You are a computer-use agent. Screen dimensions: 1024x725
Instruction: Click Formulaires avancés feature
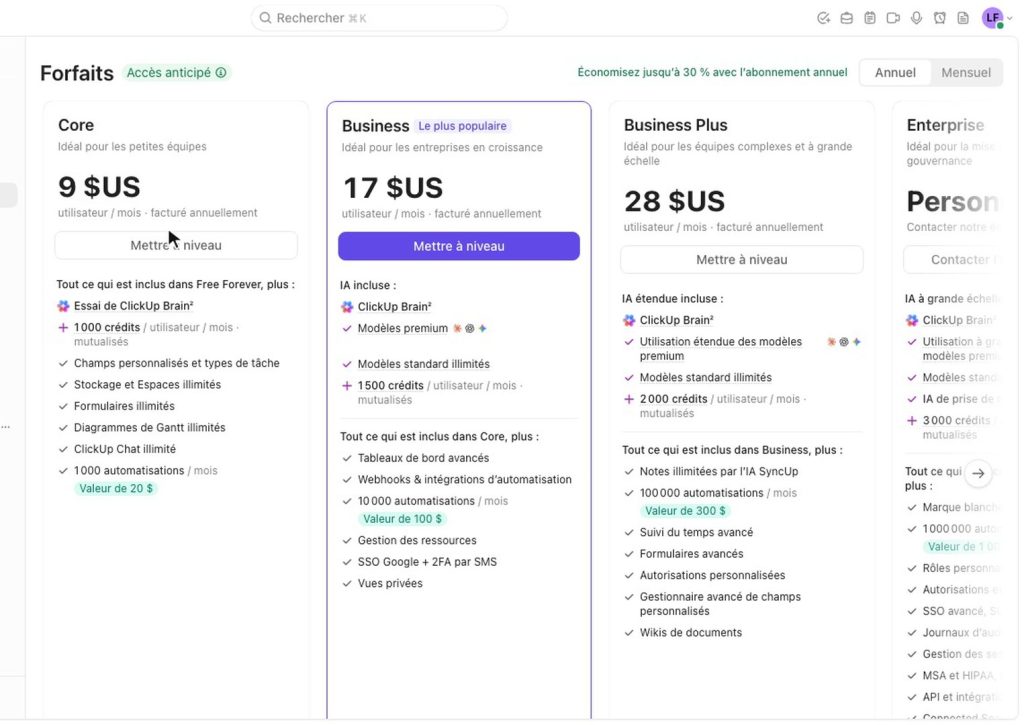[691, 554]
